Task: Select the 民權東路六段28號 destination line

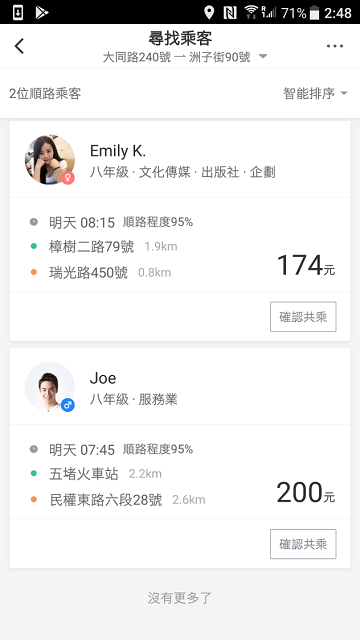Action: tap(106, 500)
